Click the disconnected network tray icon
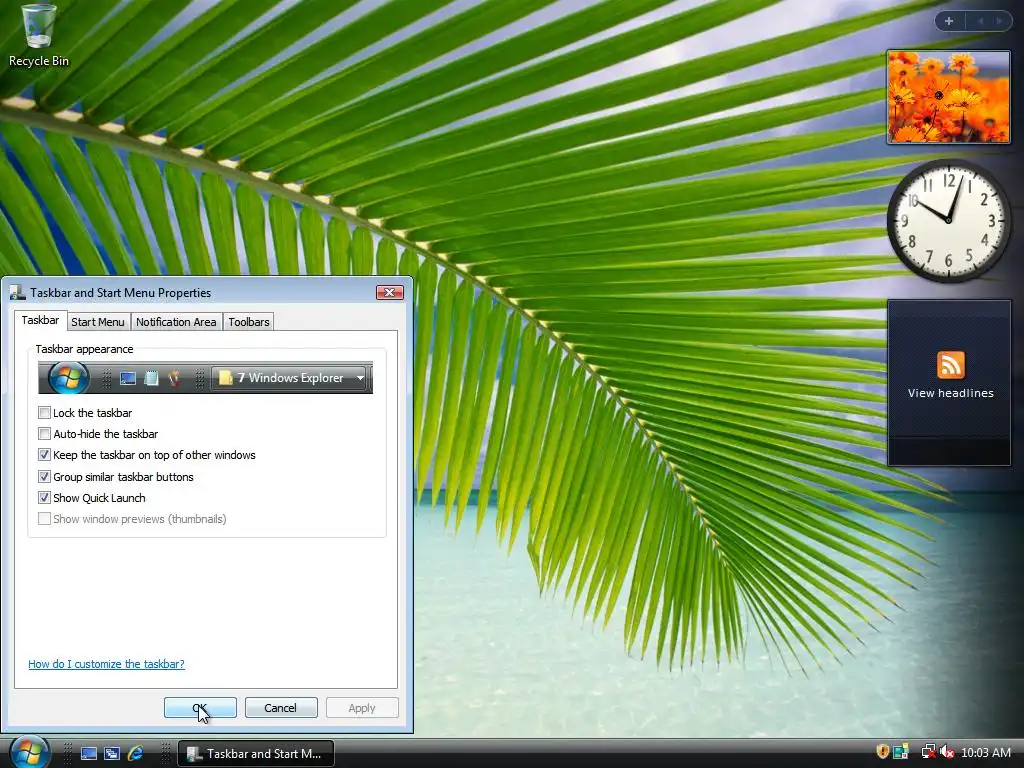Screen dimensions: 1024x768 click(927, 753)
